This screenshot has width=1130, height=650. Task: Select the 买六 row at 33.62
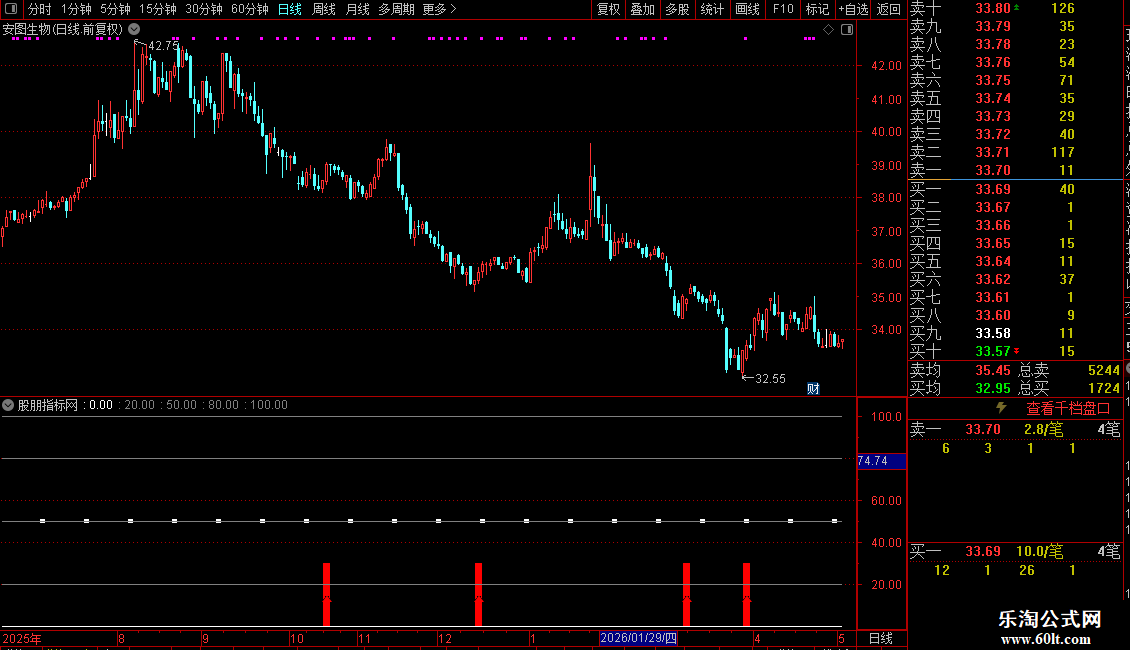(1015, 280)
